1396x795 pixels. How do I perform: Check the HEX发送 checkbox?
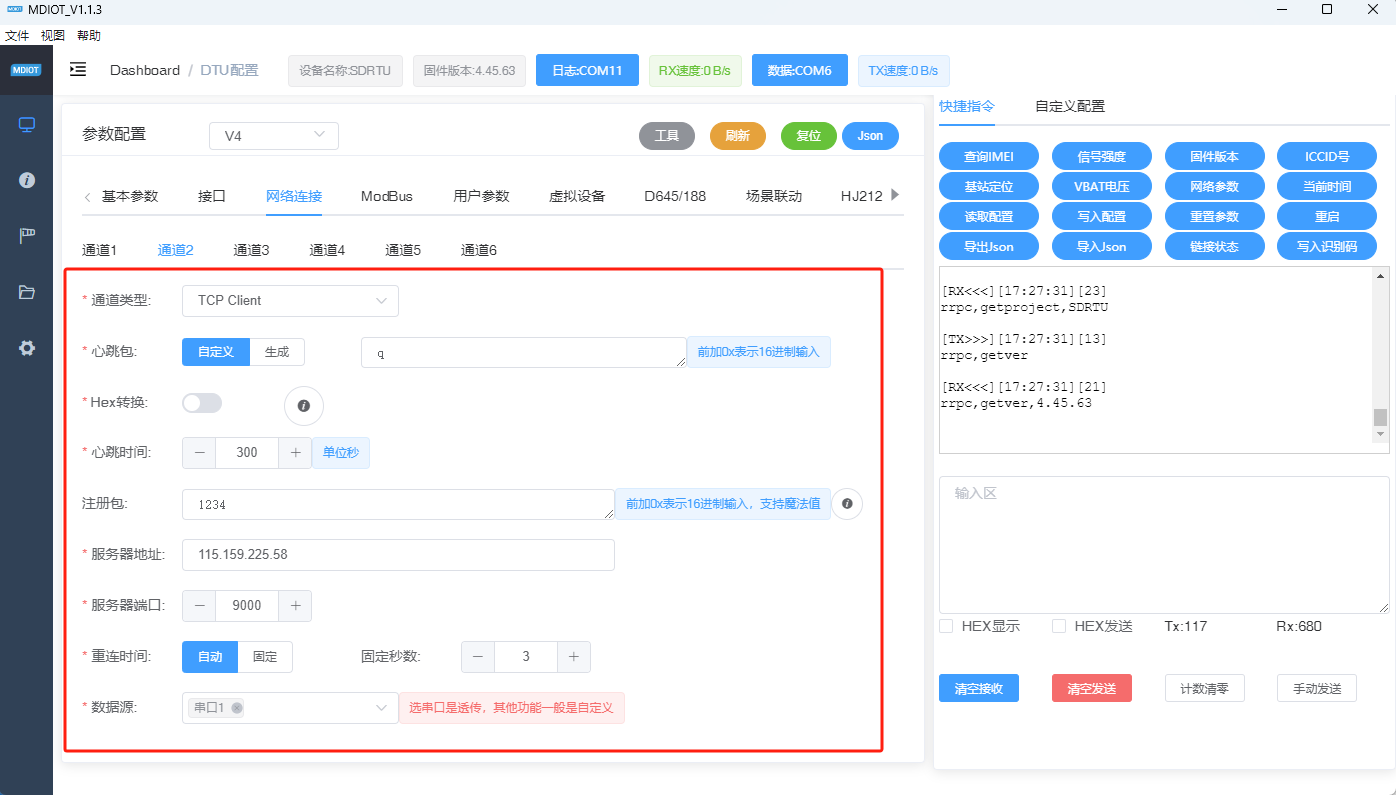pyautogui.click(x=1059, y=626)
